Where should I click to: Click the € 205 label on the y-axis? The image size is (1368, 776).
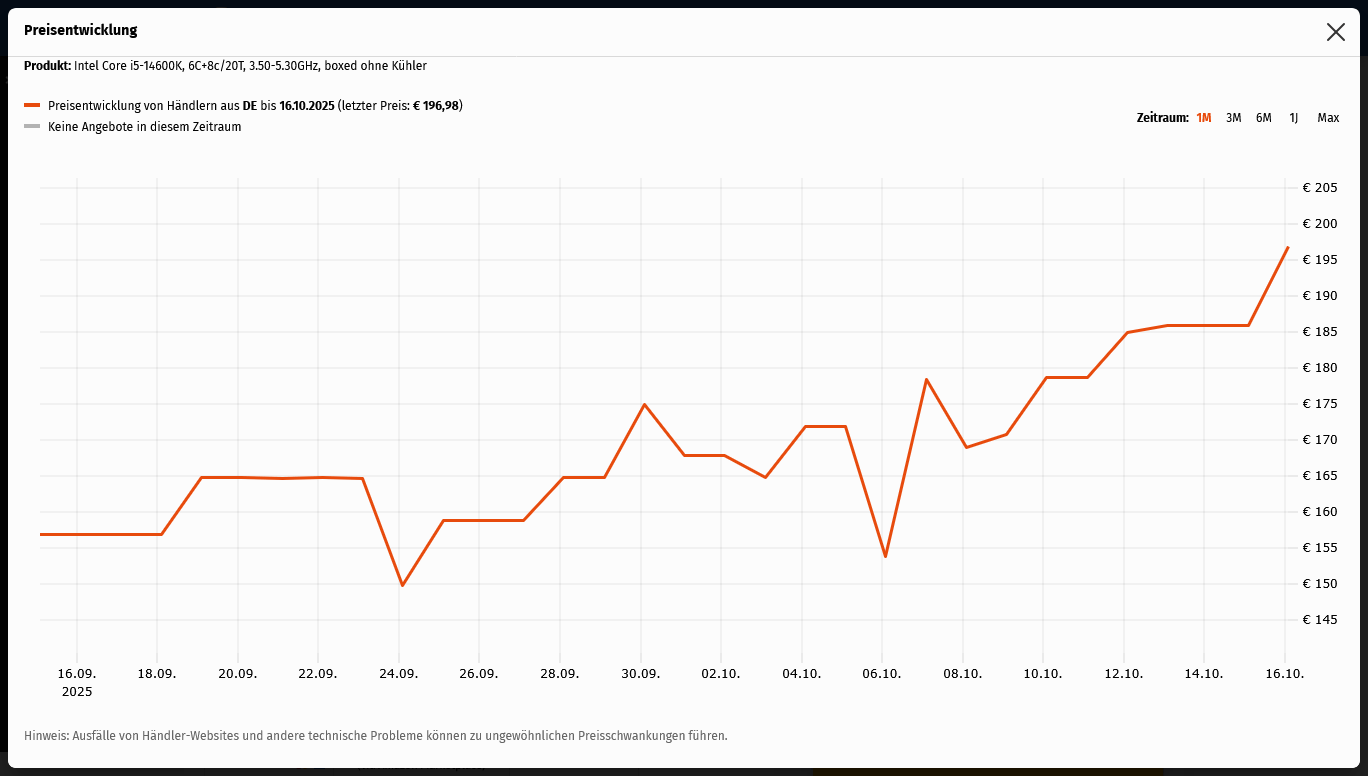coord(1319,188)
